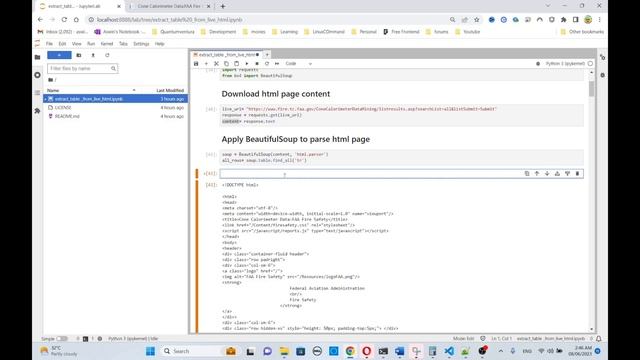
Task: Open a new Chrome tab
Action: click(223, 6)
